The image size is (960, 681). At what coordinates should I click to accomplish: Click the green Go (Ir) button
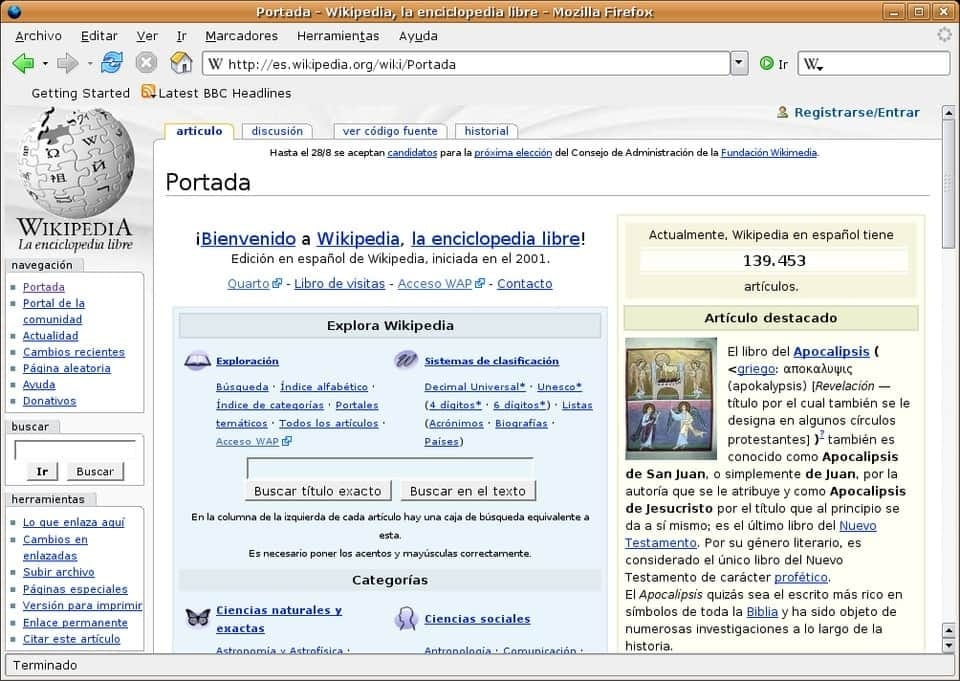coord(774,63)
